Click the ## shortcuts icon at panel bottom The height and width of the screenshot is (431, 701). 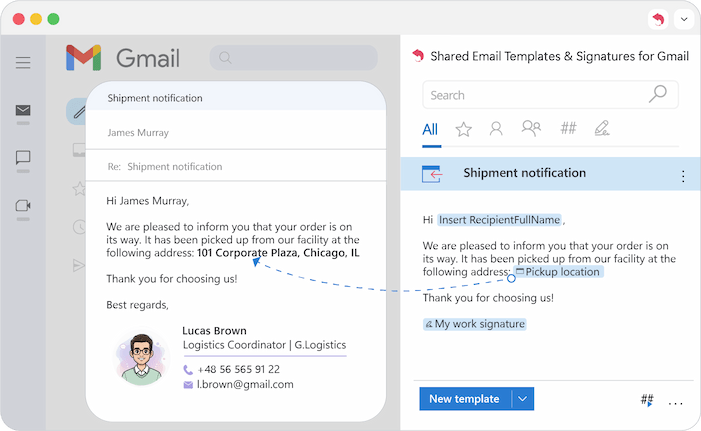647,400
